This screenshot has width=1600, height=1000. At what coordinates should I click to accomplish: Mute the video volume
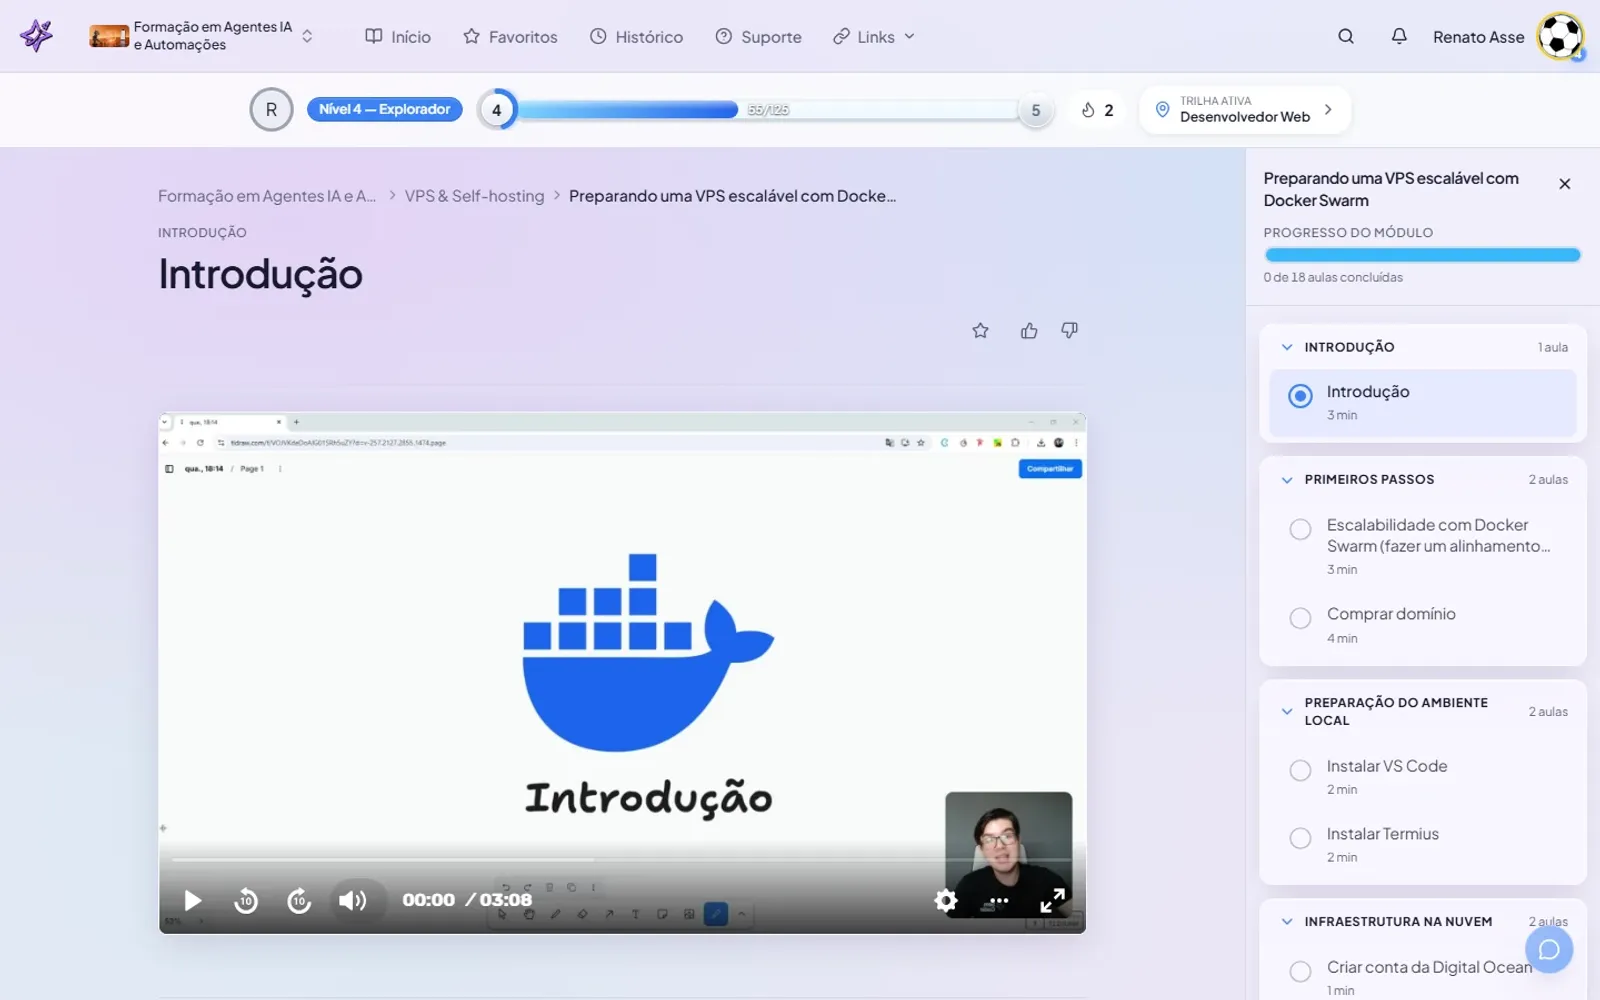point(352,901)
